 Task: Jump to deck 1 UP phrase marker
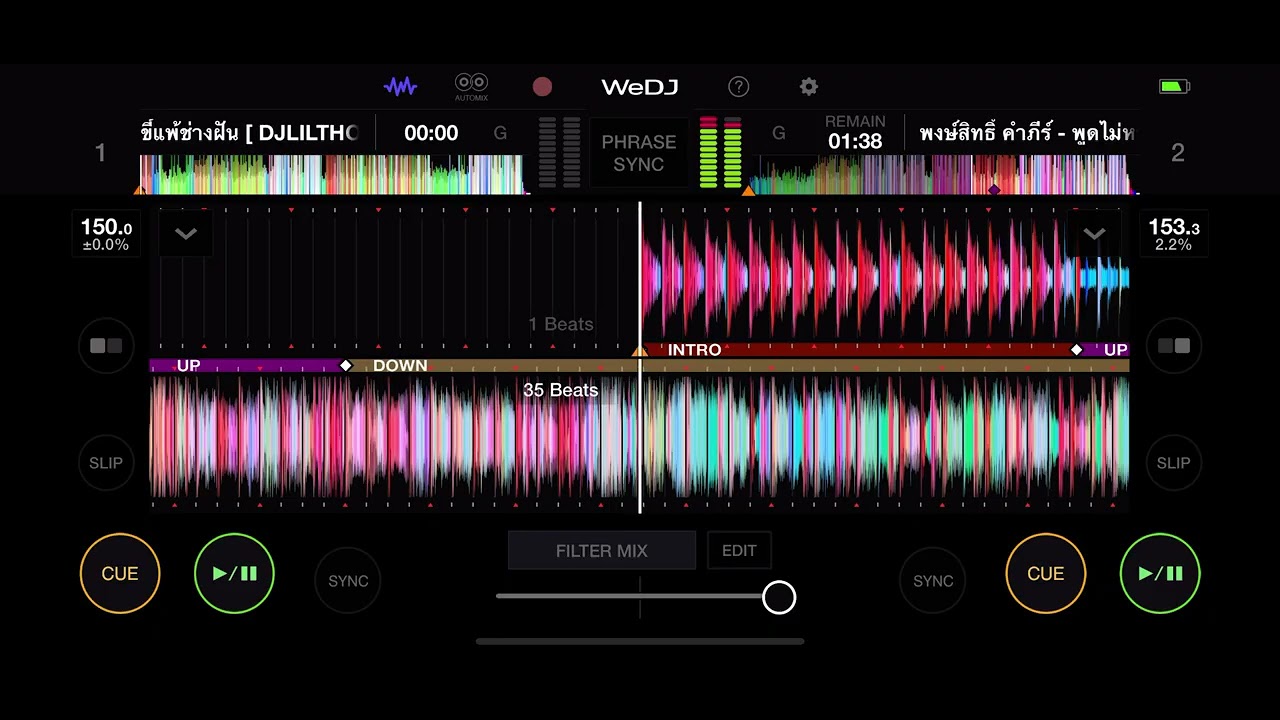(x=188, y=366)
